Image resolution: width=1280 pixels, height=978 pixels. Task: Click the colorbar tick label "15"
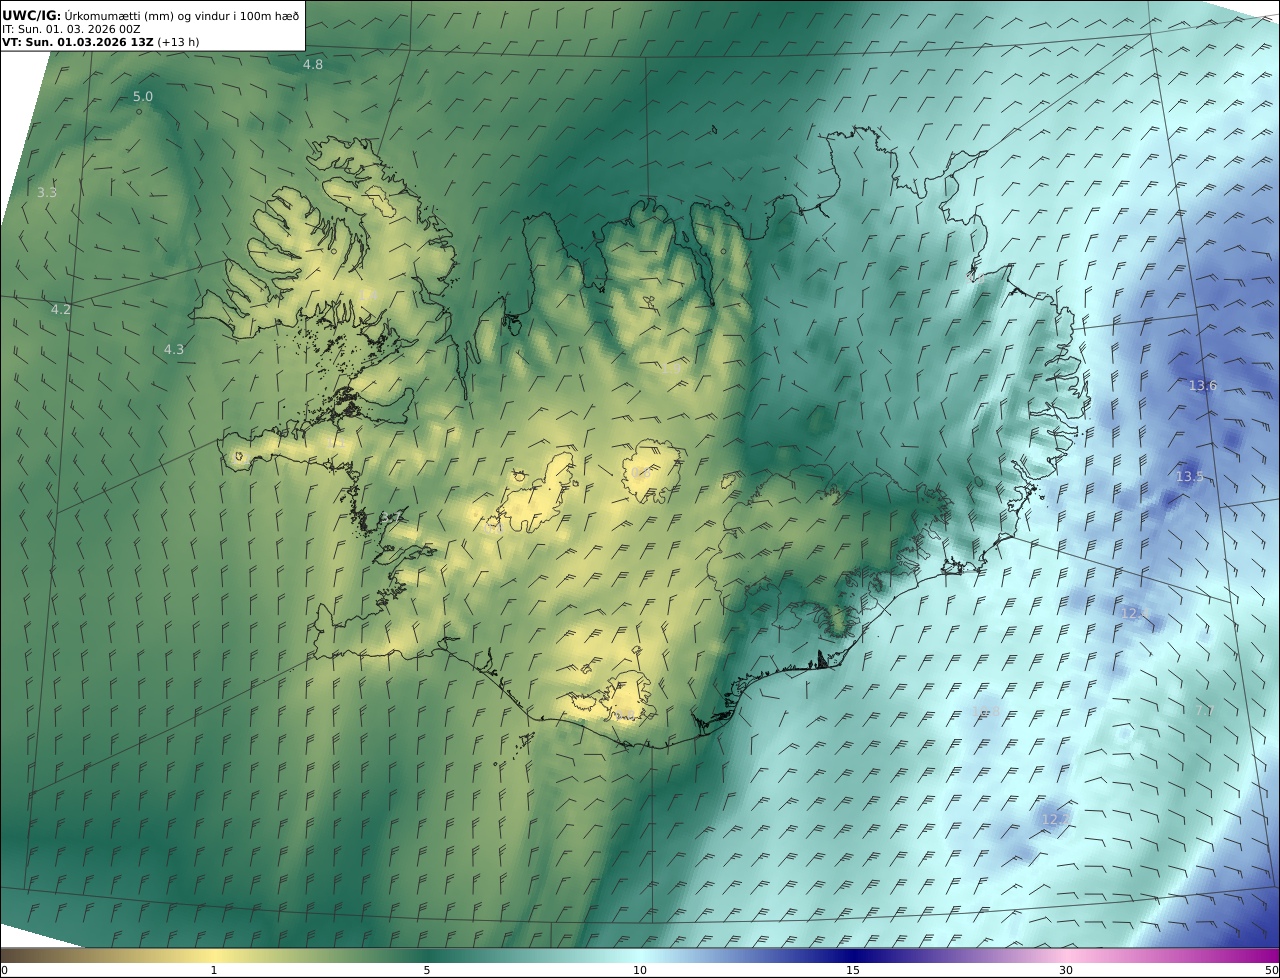pos(853,970)
